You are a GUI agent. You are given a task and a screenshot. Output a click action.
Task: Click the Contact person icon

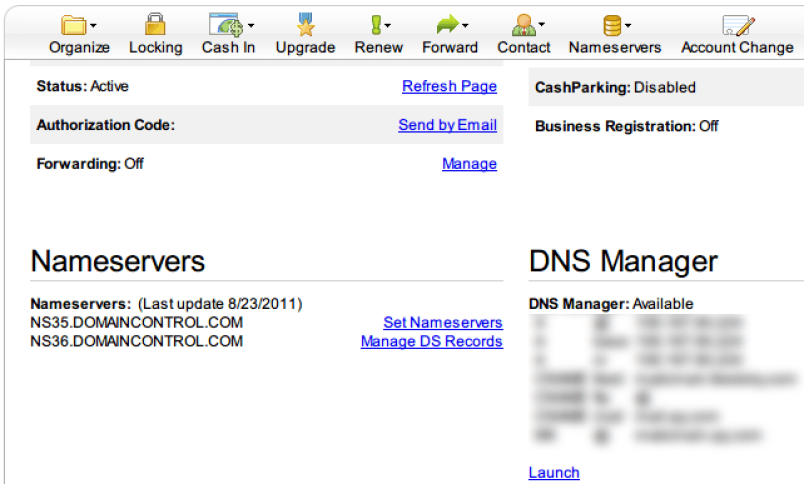pos(520,25)
